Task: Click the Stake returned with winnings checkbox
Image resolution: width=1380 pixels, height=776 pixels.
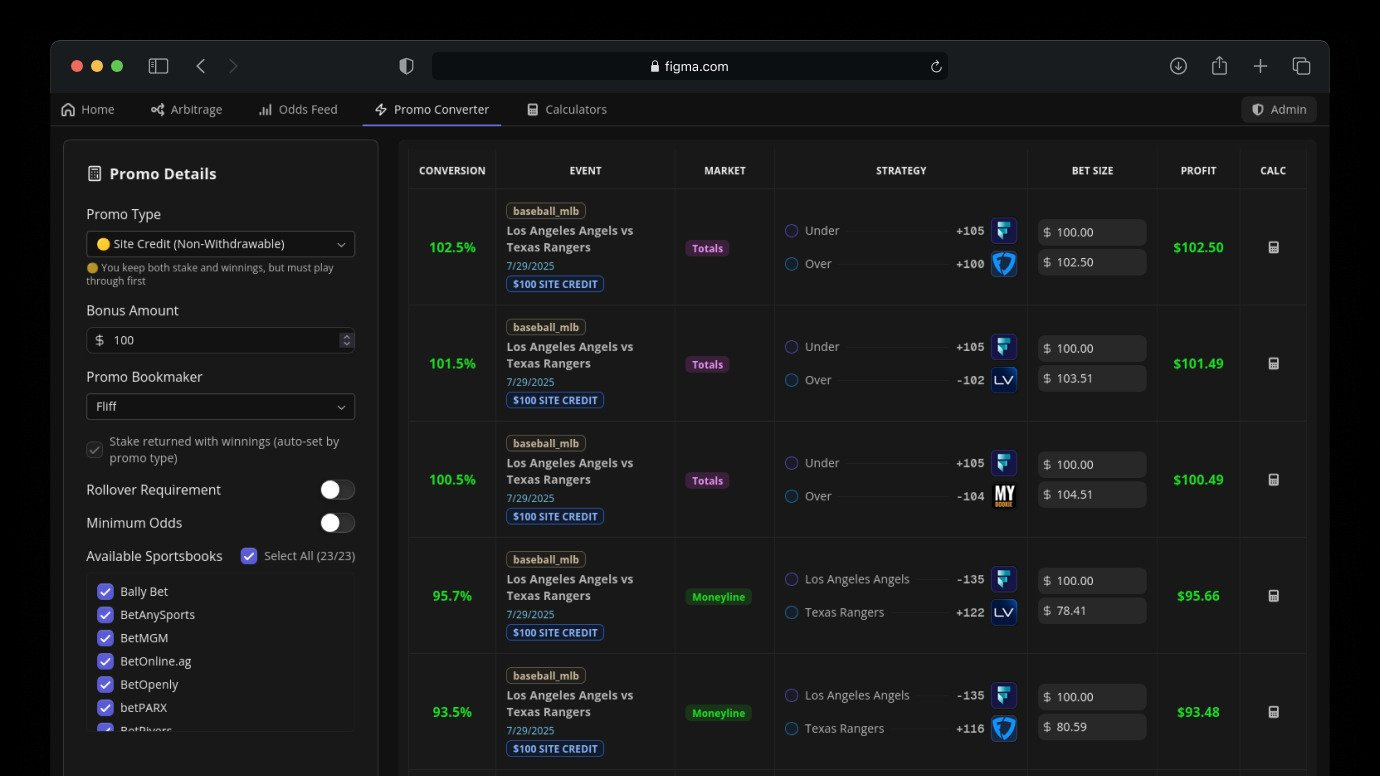Action: [x=94, y=450]
